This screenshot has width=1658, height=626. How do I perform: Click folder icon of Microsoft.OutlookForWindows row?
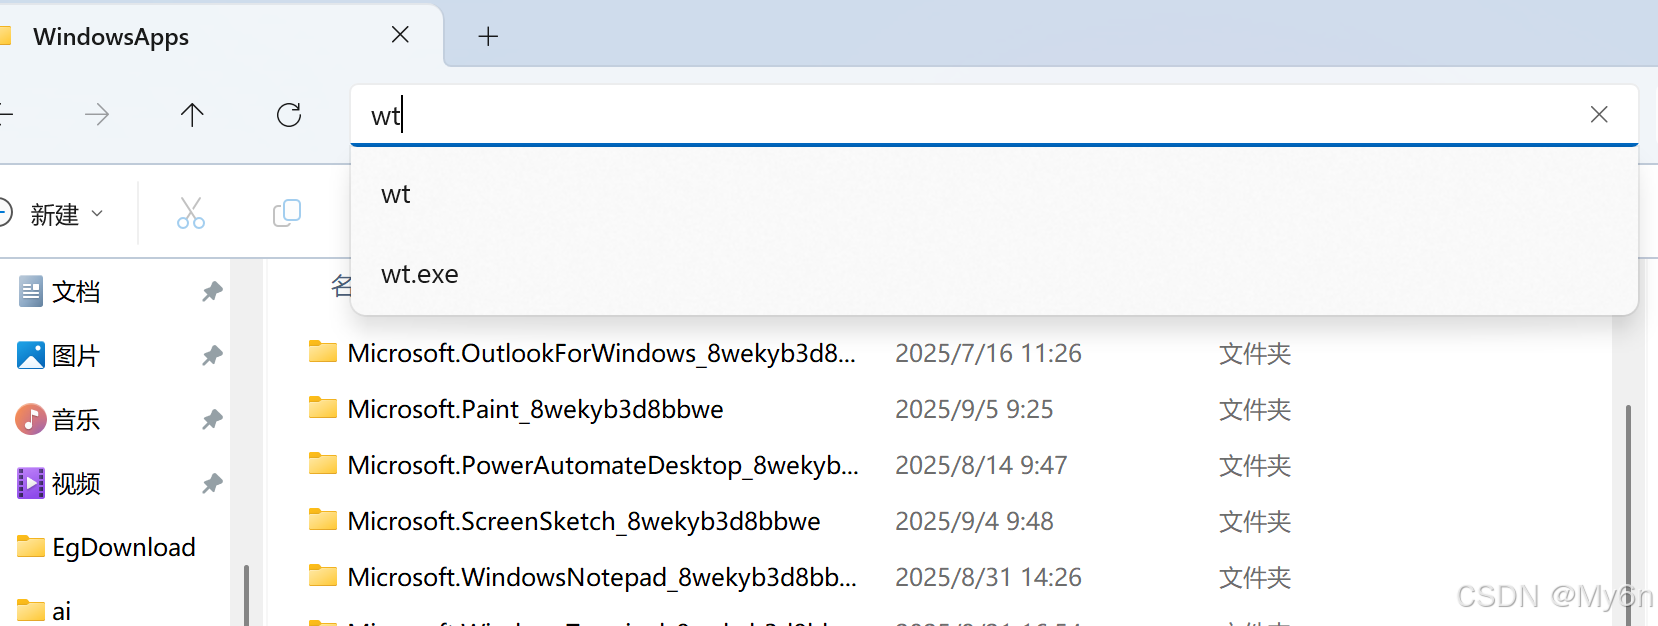coord(322,352)
